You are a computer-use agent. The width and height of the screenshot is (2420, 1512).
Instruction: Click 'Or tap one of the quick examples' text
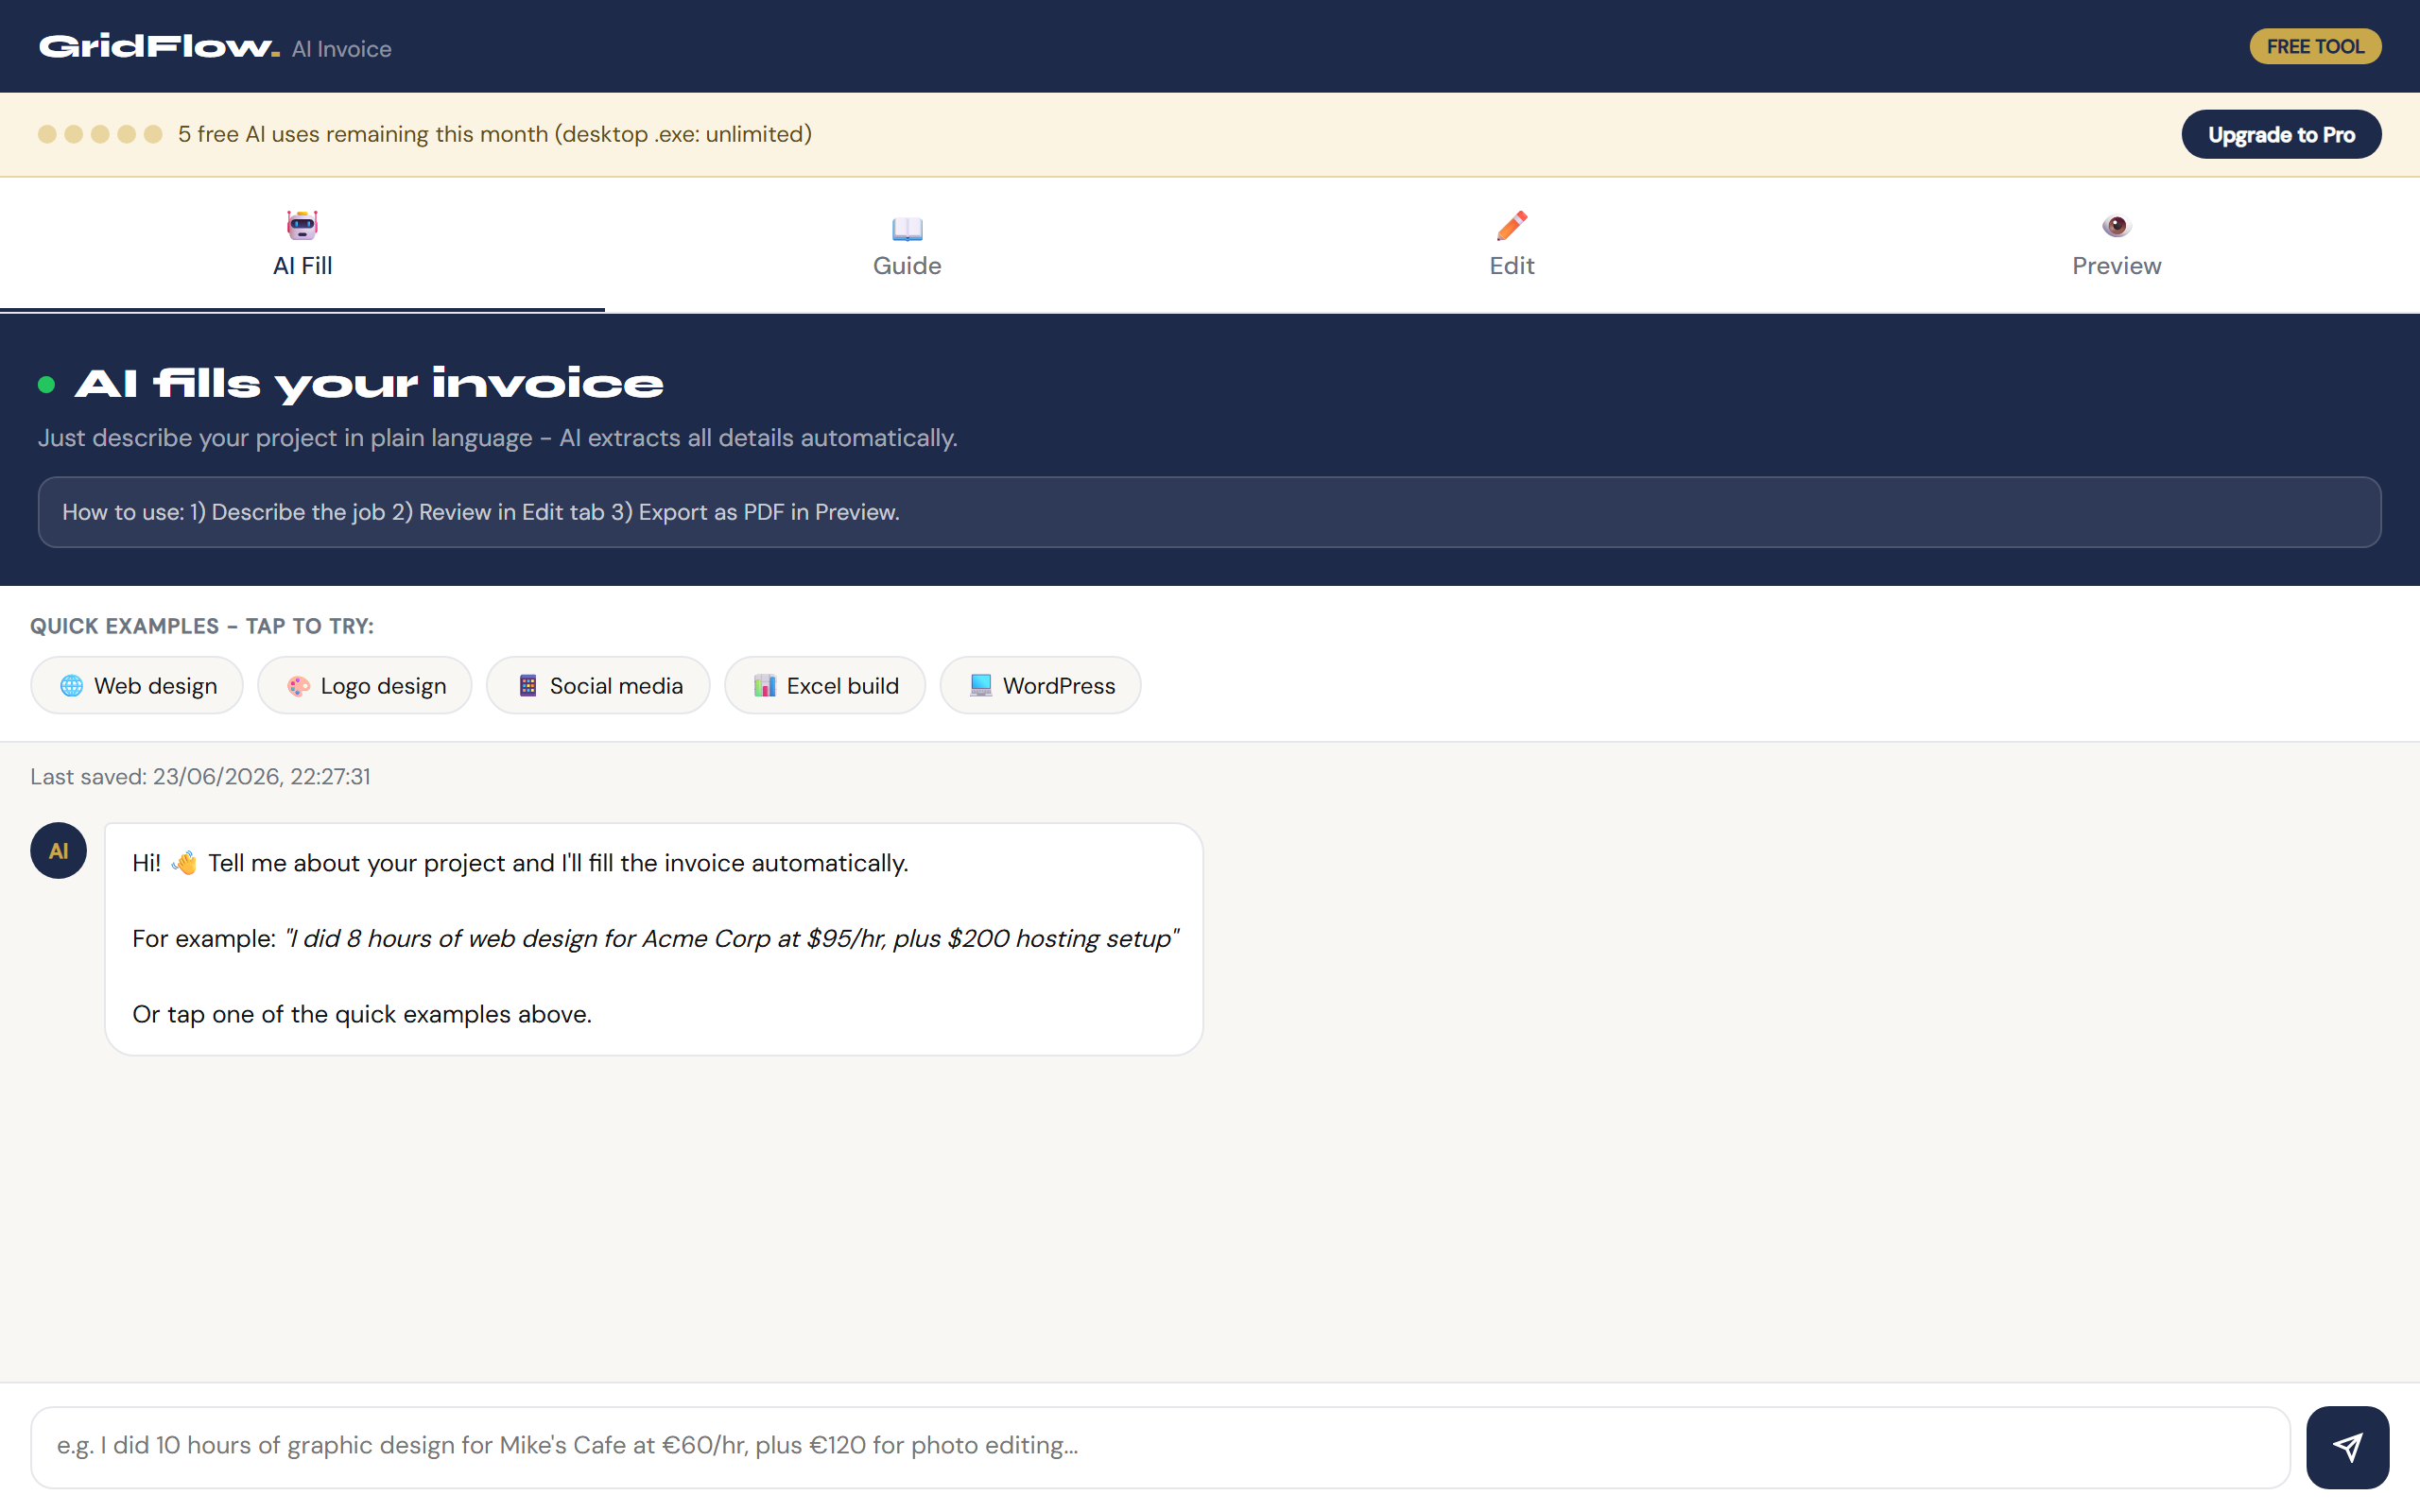[362, 1014]
